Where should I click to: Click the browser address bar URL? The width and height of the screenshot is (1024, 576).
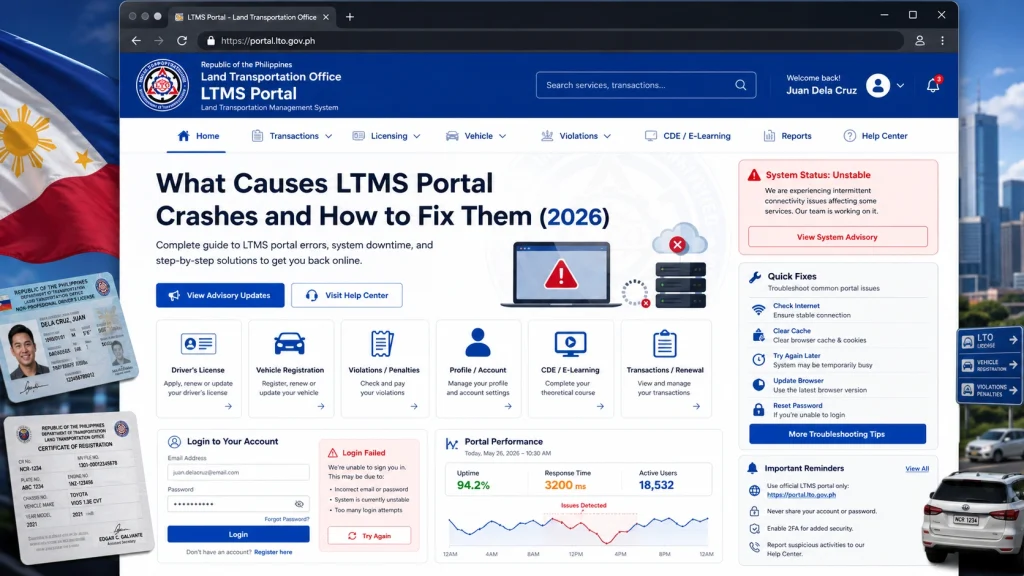click(x=268, y=40)
